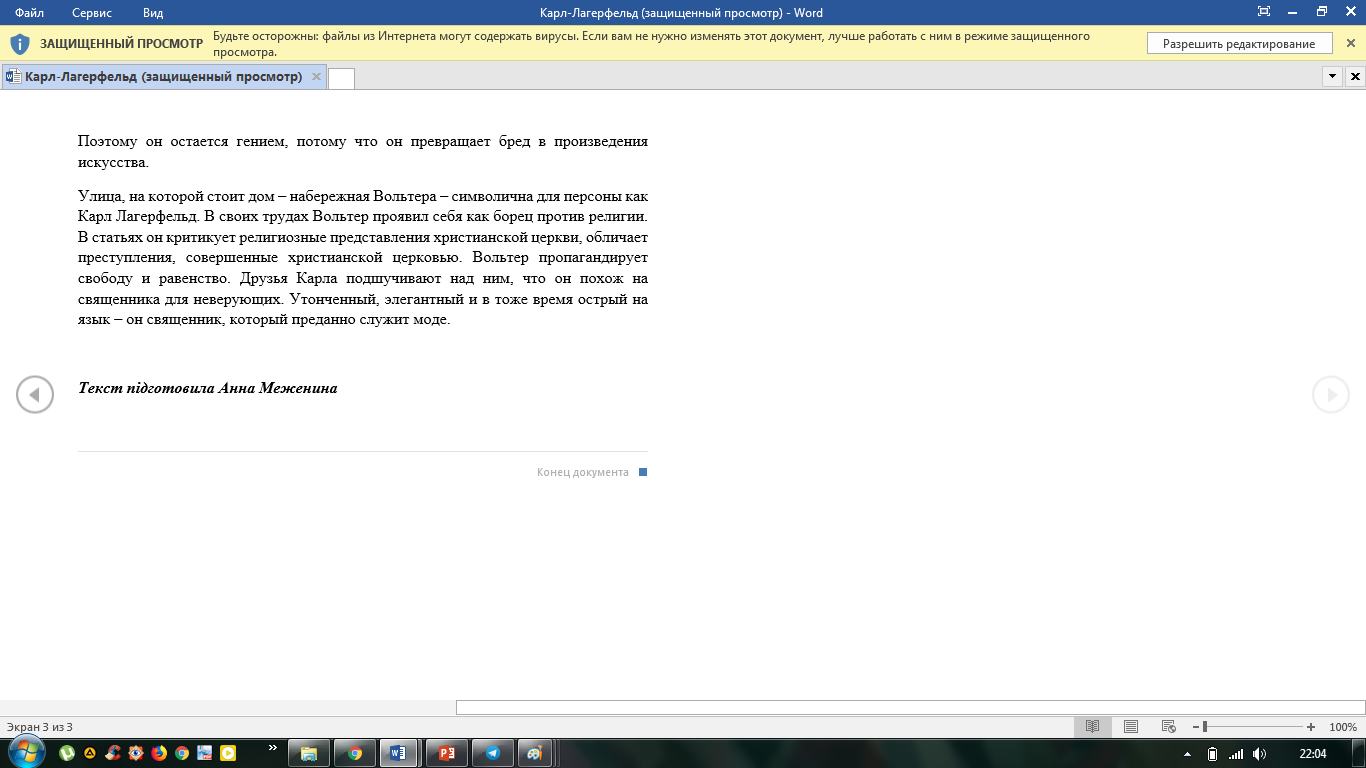
Task: Close the Карл-Лагерфельд document tab
Action: tap(316, 77)
